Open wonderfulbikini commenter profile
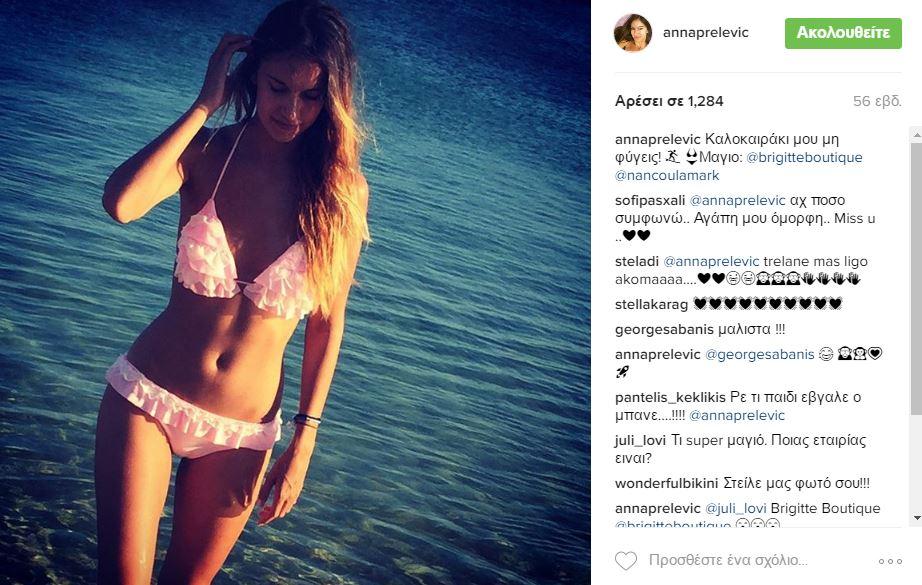 click(666, 483)
